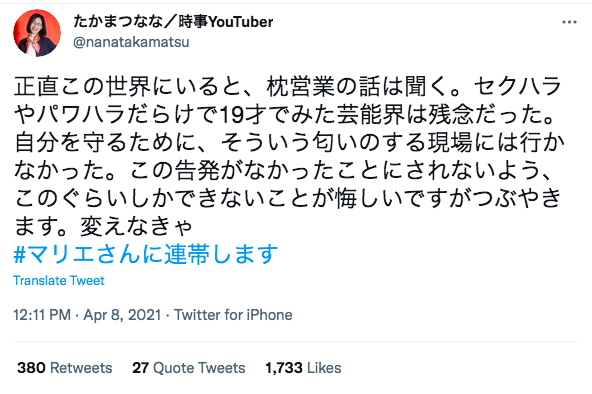Image resolution: width=592 pixels, height=394 pixels.
Task: Visit the @nanatakamatsu handle
Action: click(x=131, y=42)
